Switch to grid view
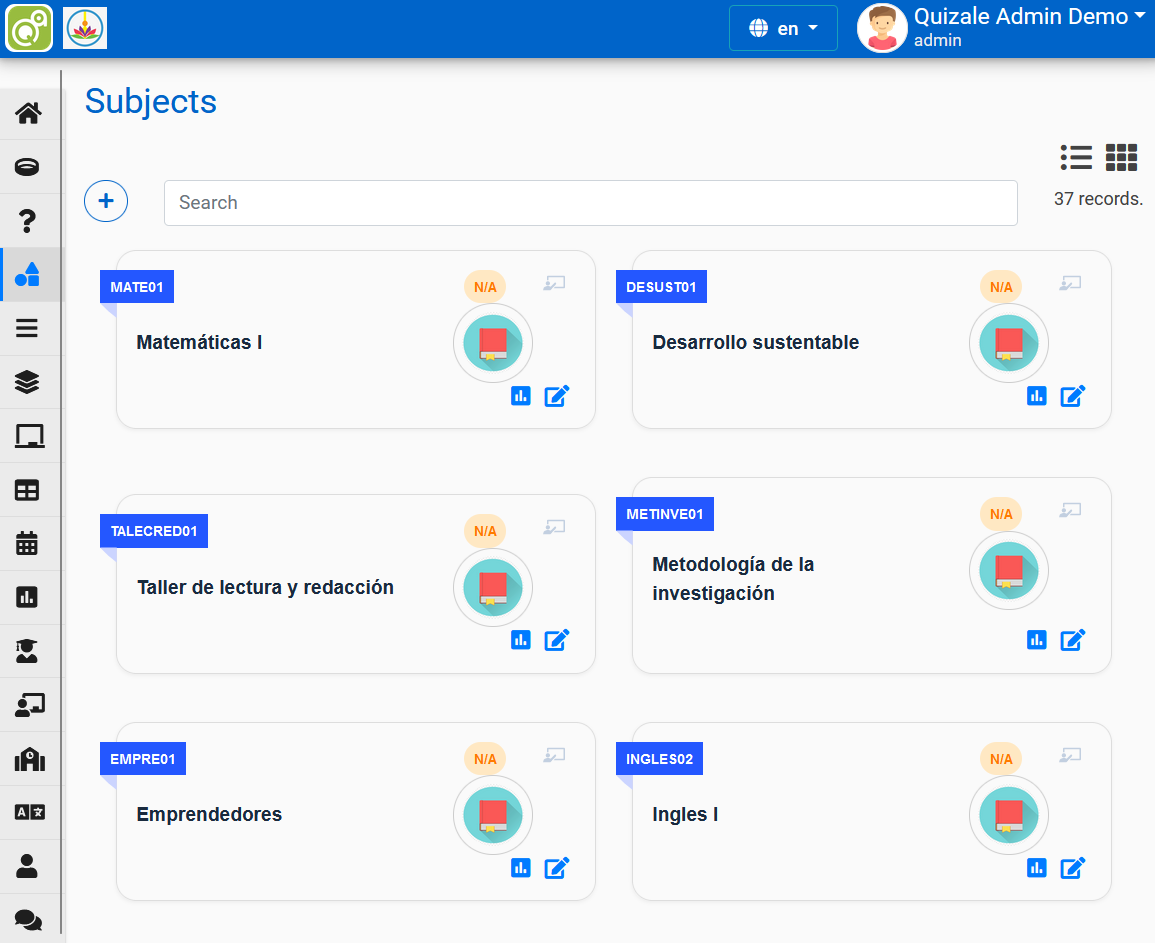This screenshot has width=1155, height=943. pos(1121,157)
